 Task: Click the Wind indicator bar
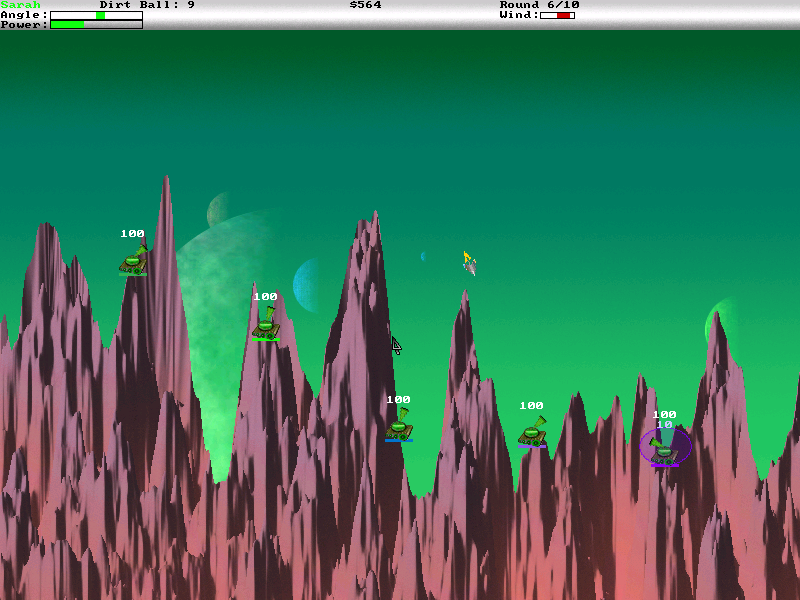pos(557,15)
